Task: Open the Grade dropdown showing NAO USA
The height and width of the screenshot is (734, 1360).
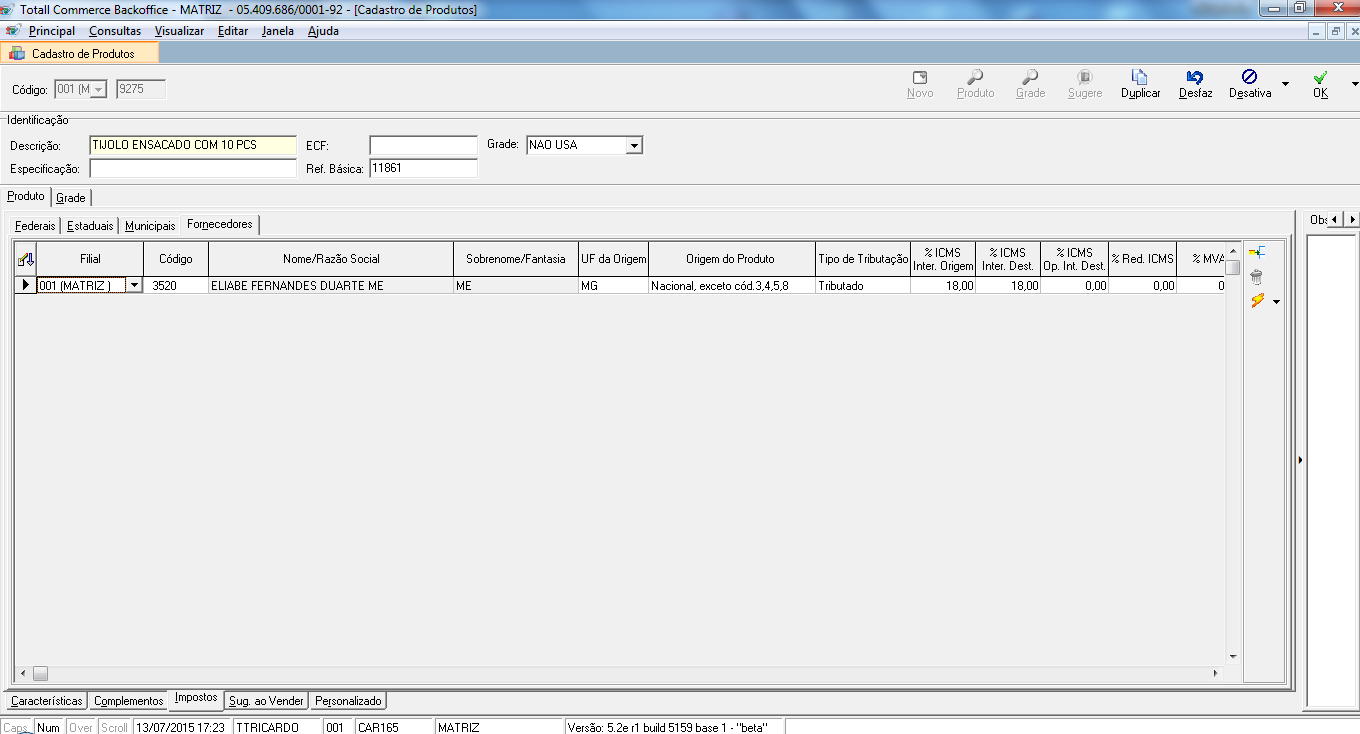Action: coord(633,145)
